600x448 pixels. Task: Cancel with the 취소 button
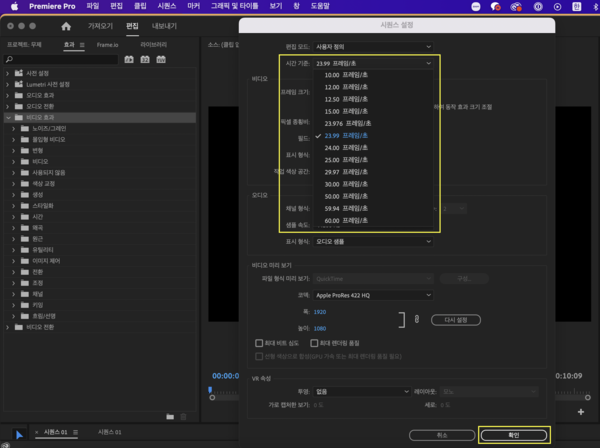[x=442, y=435]
